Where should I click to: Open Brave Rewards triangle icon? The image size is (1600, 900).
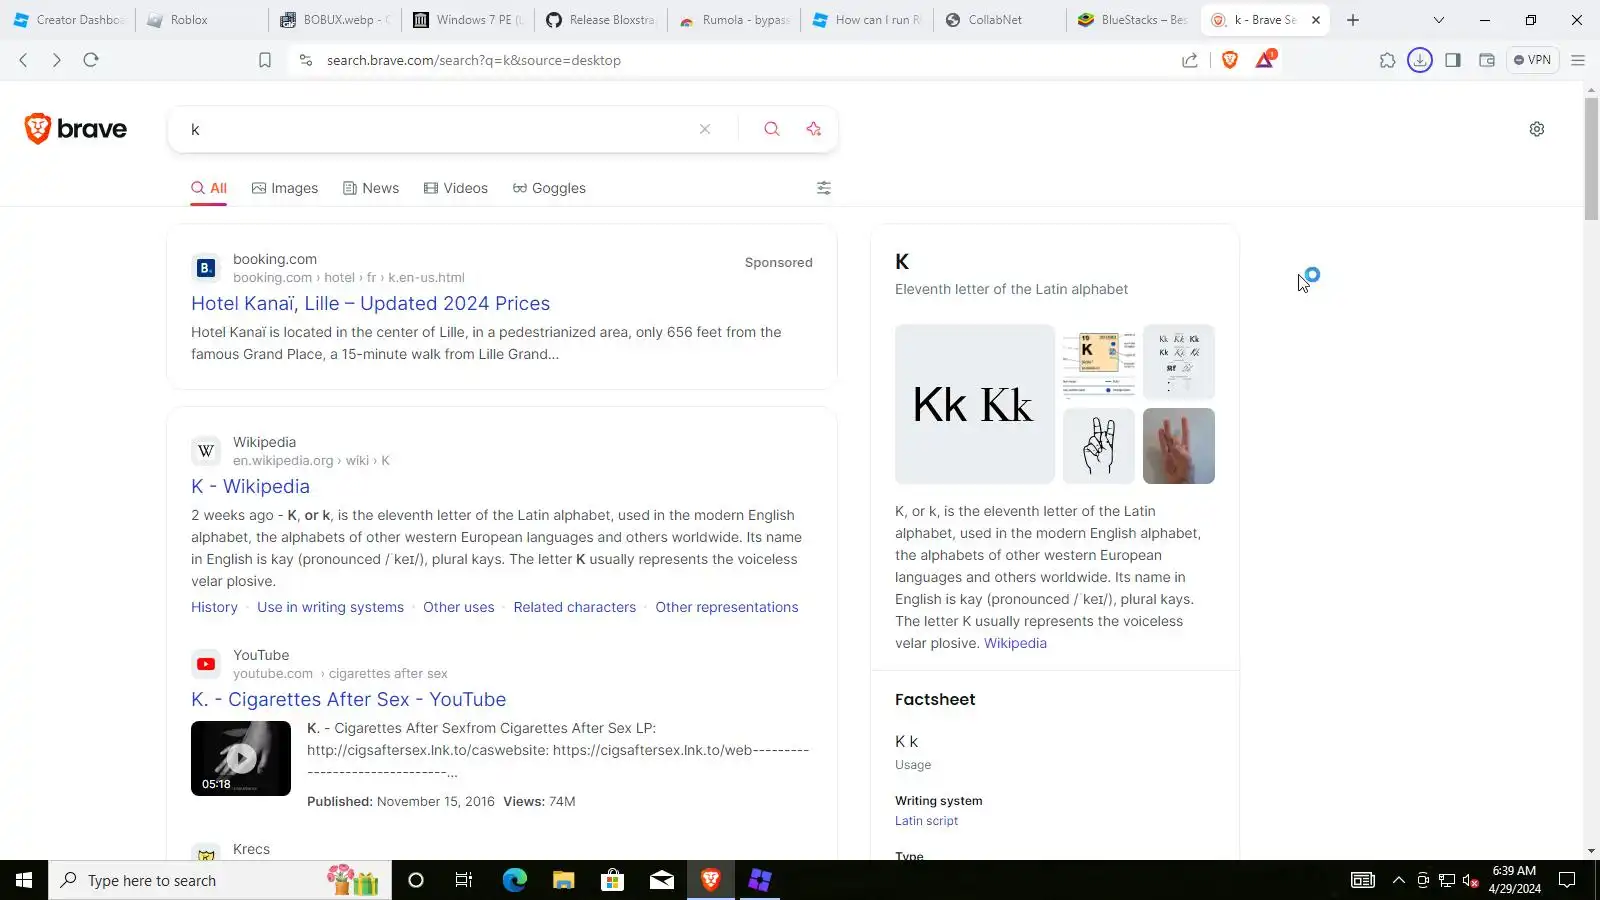(1265, 59)
